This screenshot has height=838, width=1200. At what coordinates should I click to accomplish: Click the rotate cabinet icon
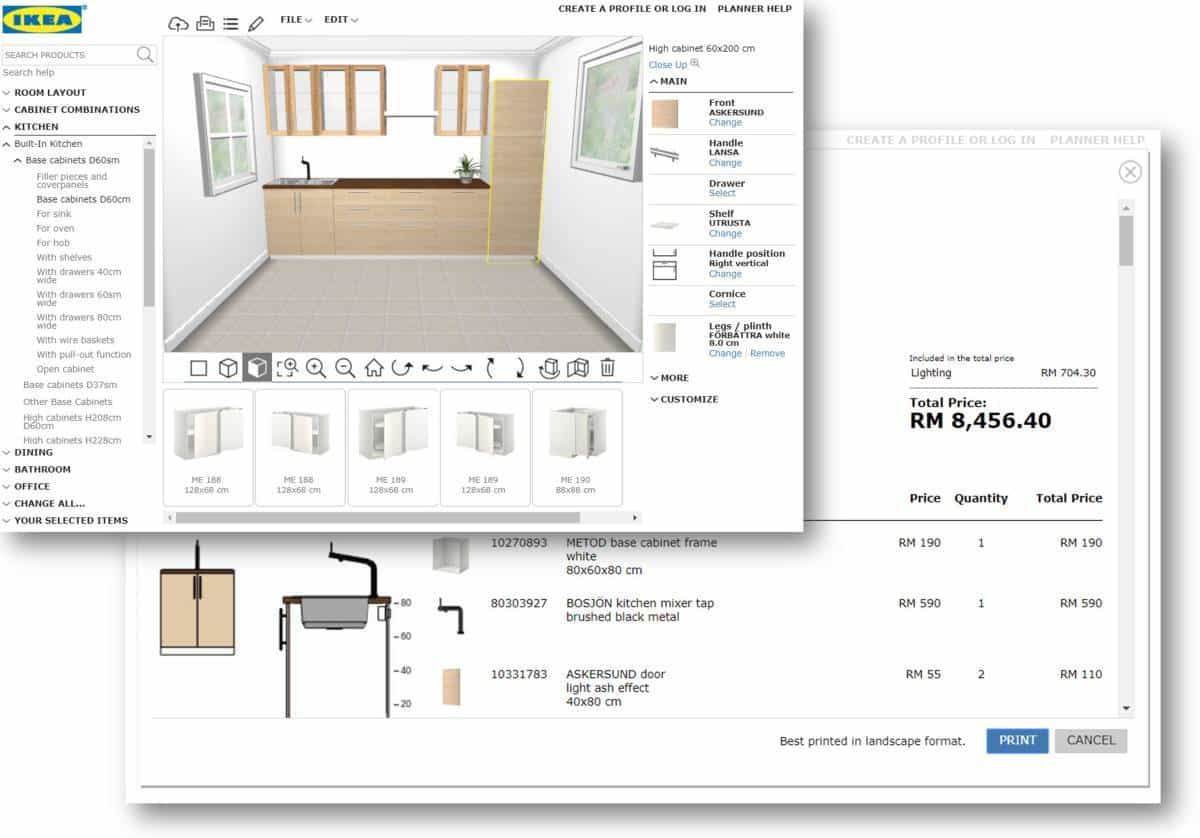549,368
